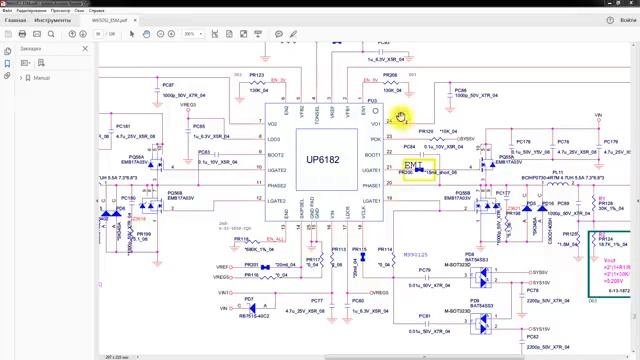
Task: Click the read mode display icon
Action: tap(258, 34)
